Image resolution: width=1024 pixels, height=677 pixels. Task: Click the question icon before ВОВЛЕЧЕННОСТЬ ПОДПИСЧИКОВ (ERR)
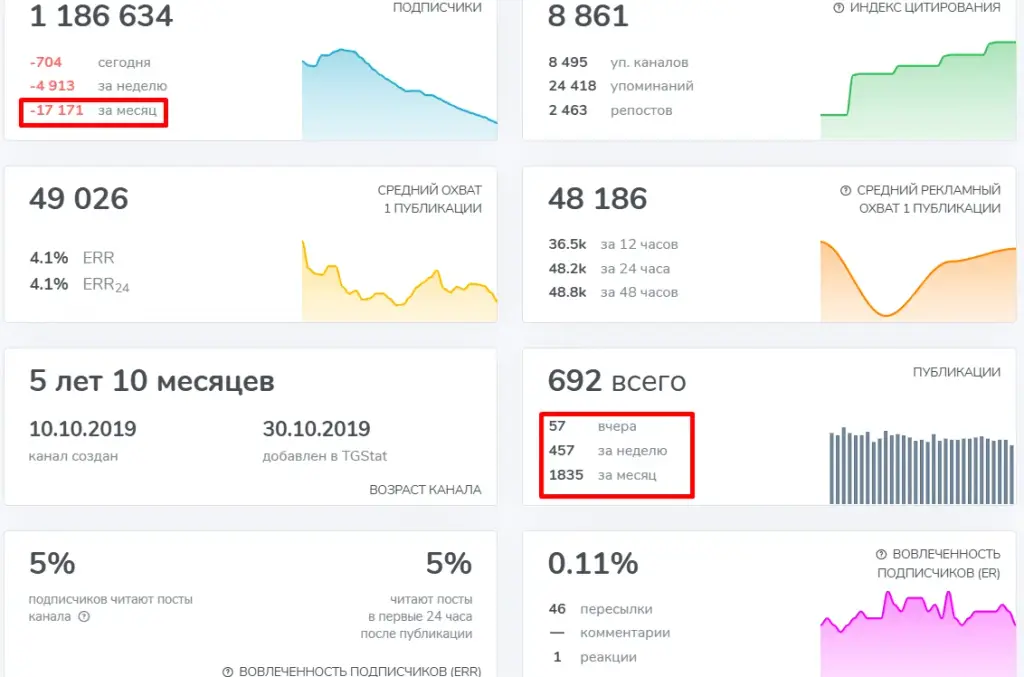tap(228, 671)
